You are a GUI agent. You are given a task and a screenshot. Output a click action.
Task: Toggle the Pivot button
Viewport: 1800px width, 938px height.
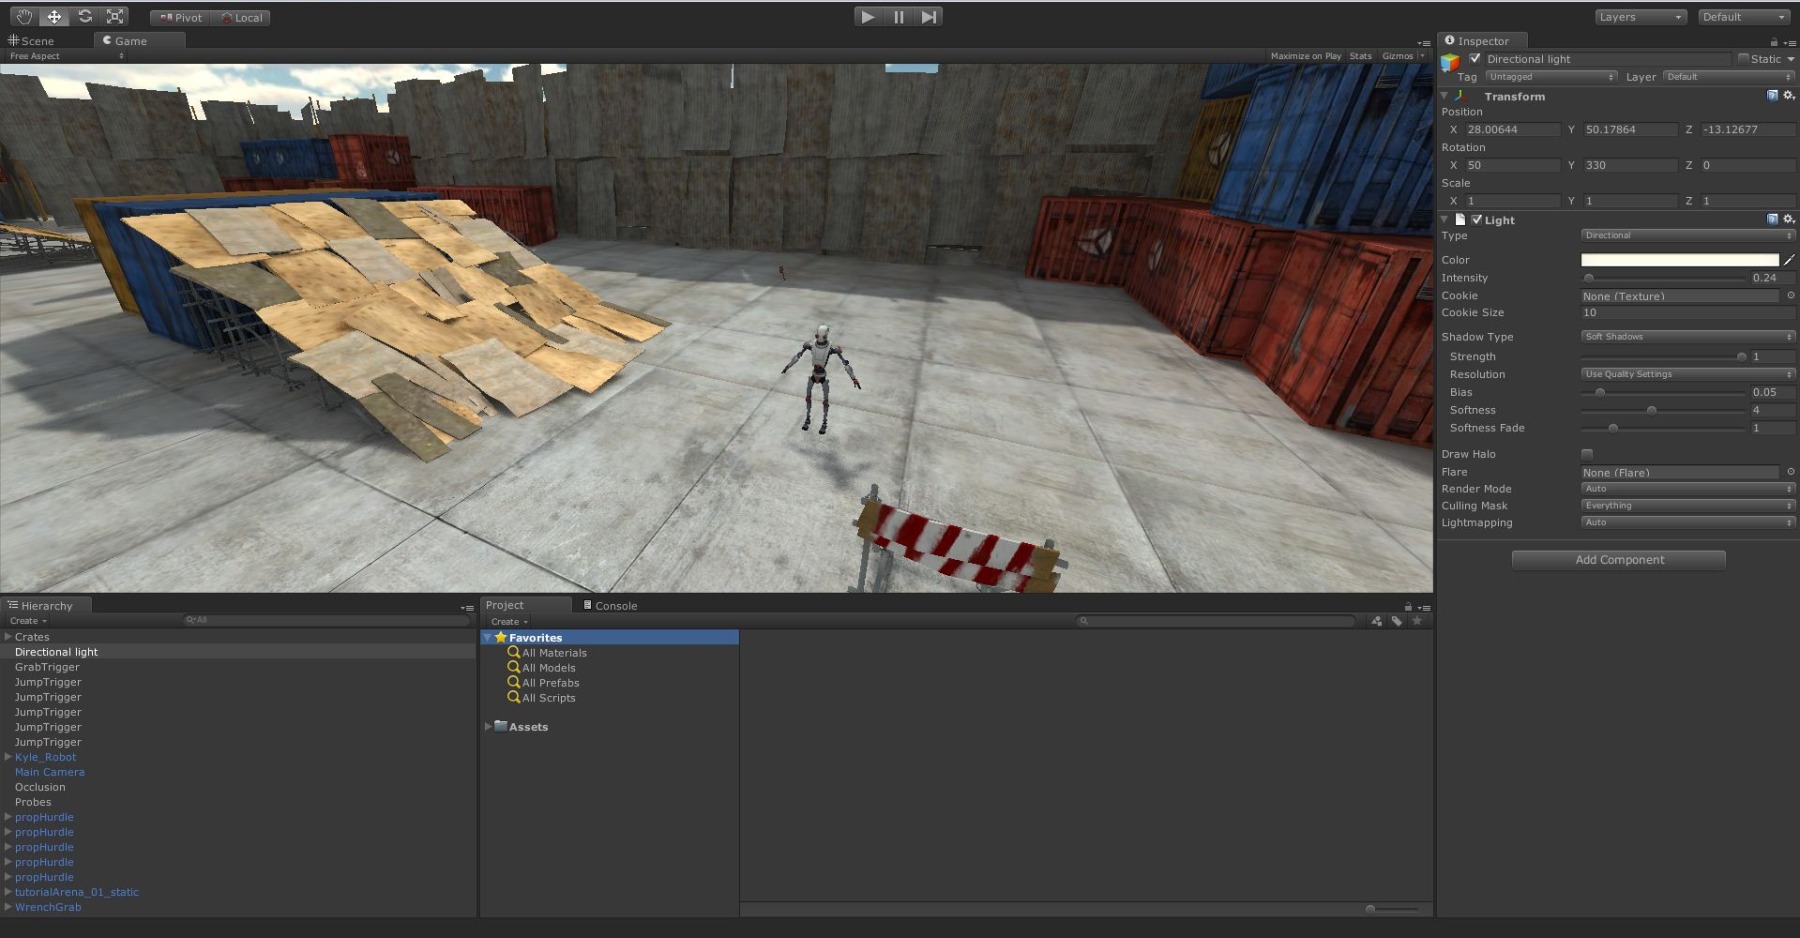click(181, 18)
